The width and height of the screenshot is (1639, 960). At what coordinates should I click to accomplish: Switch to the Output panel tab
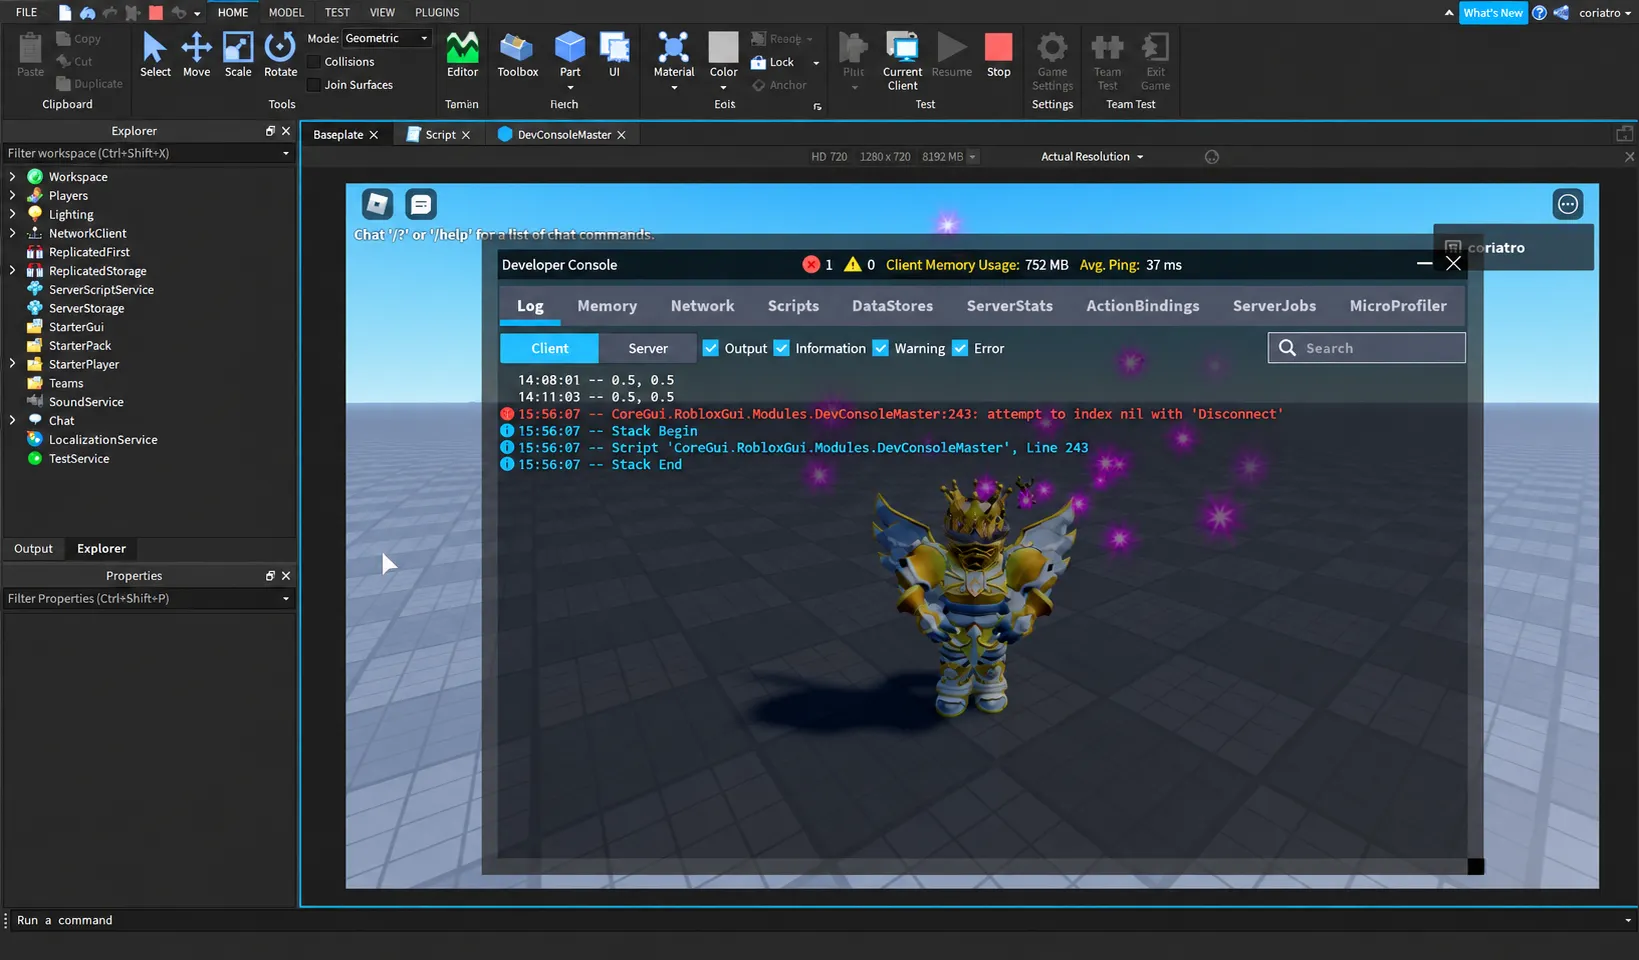33,549
